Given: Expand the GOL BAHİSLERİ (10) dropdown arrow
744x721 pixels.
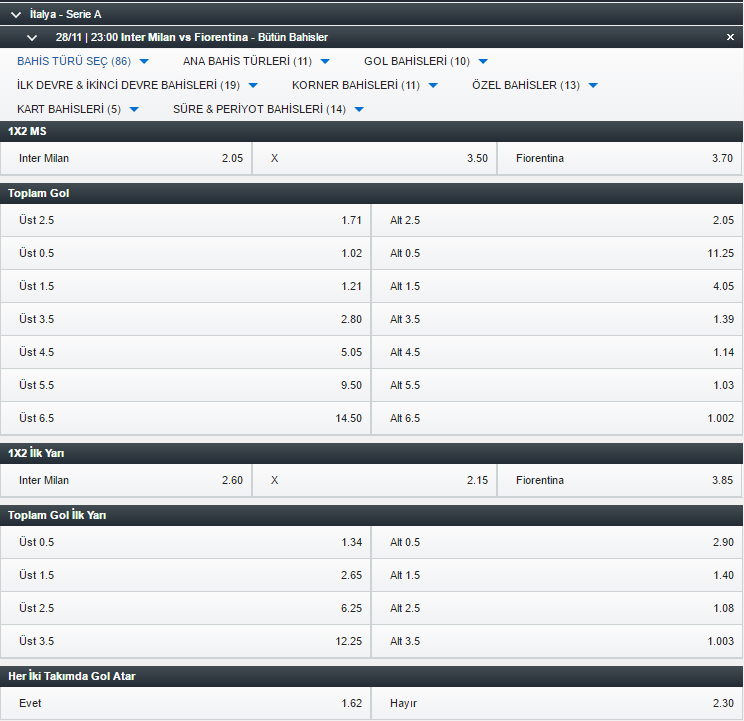Looking at the screenshot, I should tap(483, 61).
